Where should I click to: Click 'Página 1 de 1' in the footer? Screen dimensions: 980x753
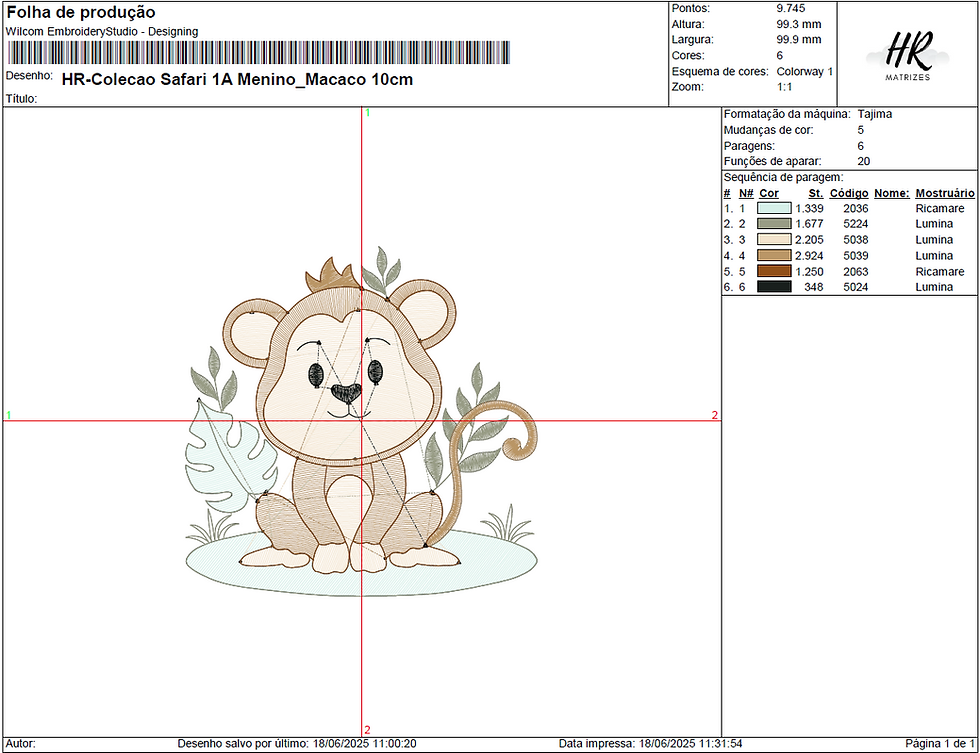tap(940, 744)
